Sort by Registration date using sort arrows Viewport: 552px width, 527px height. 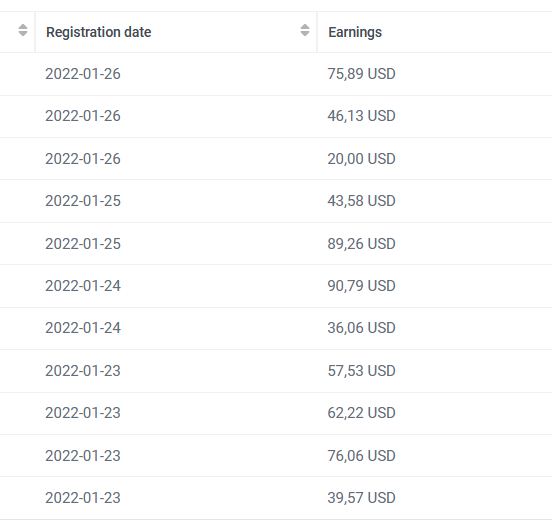305,30
